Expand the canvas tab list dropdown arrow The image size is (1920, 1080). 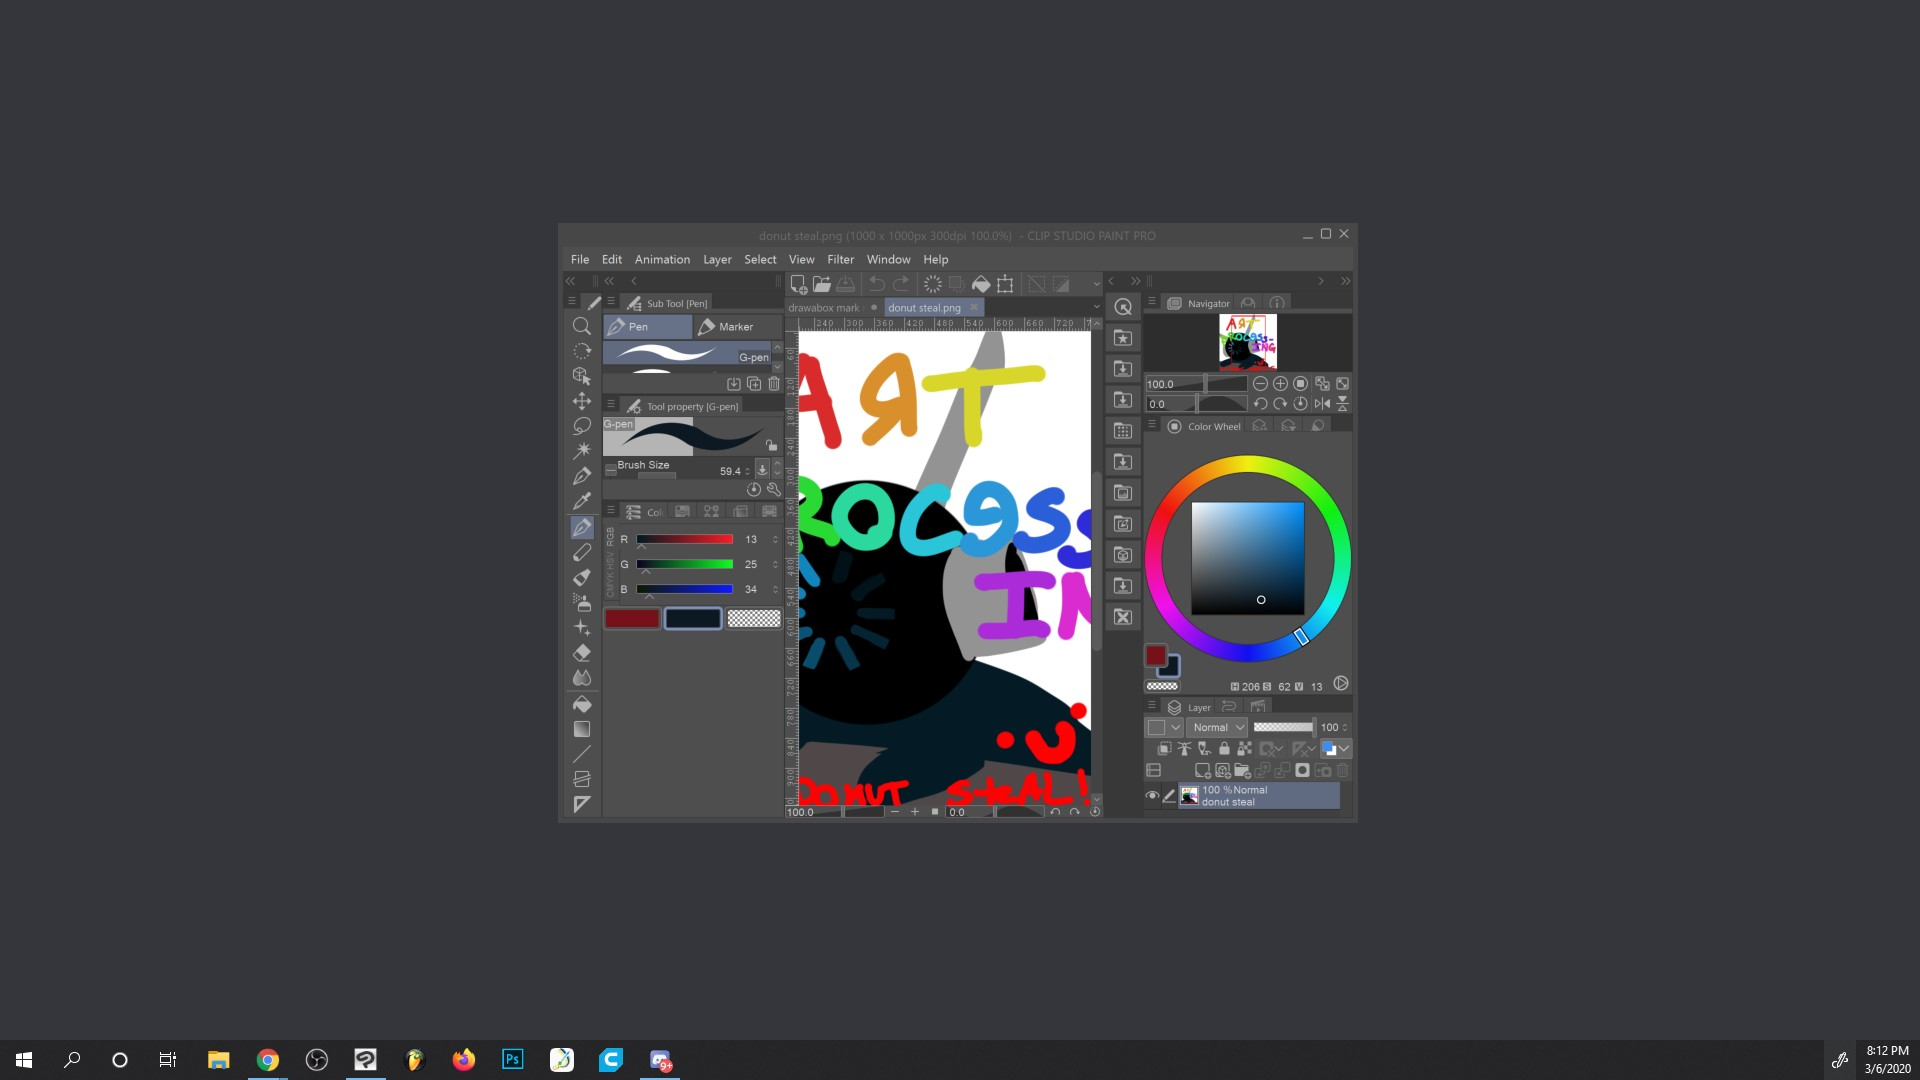click(1096, 307)
